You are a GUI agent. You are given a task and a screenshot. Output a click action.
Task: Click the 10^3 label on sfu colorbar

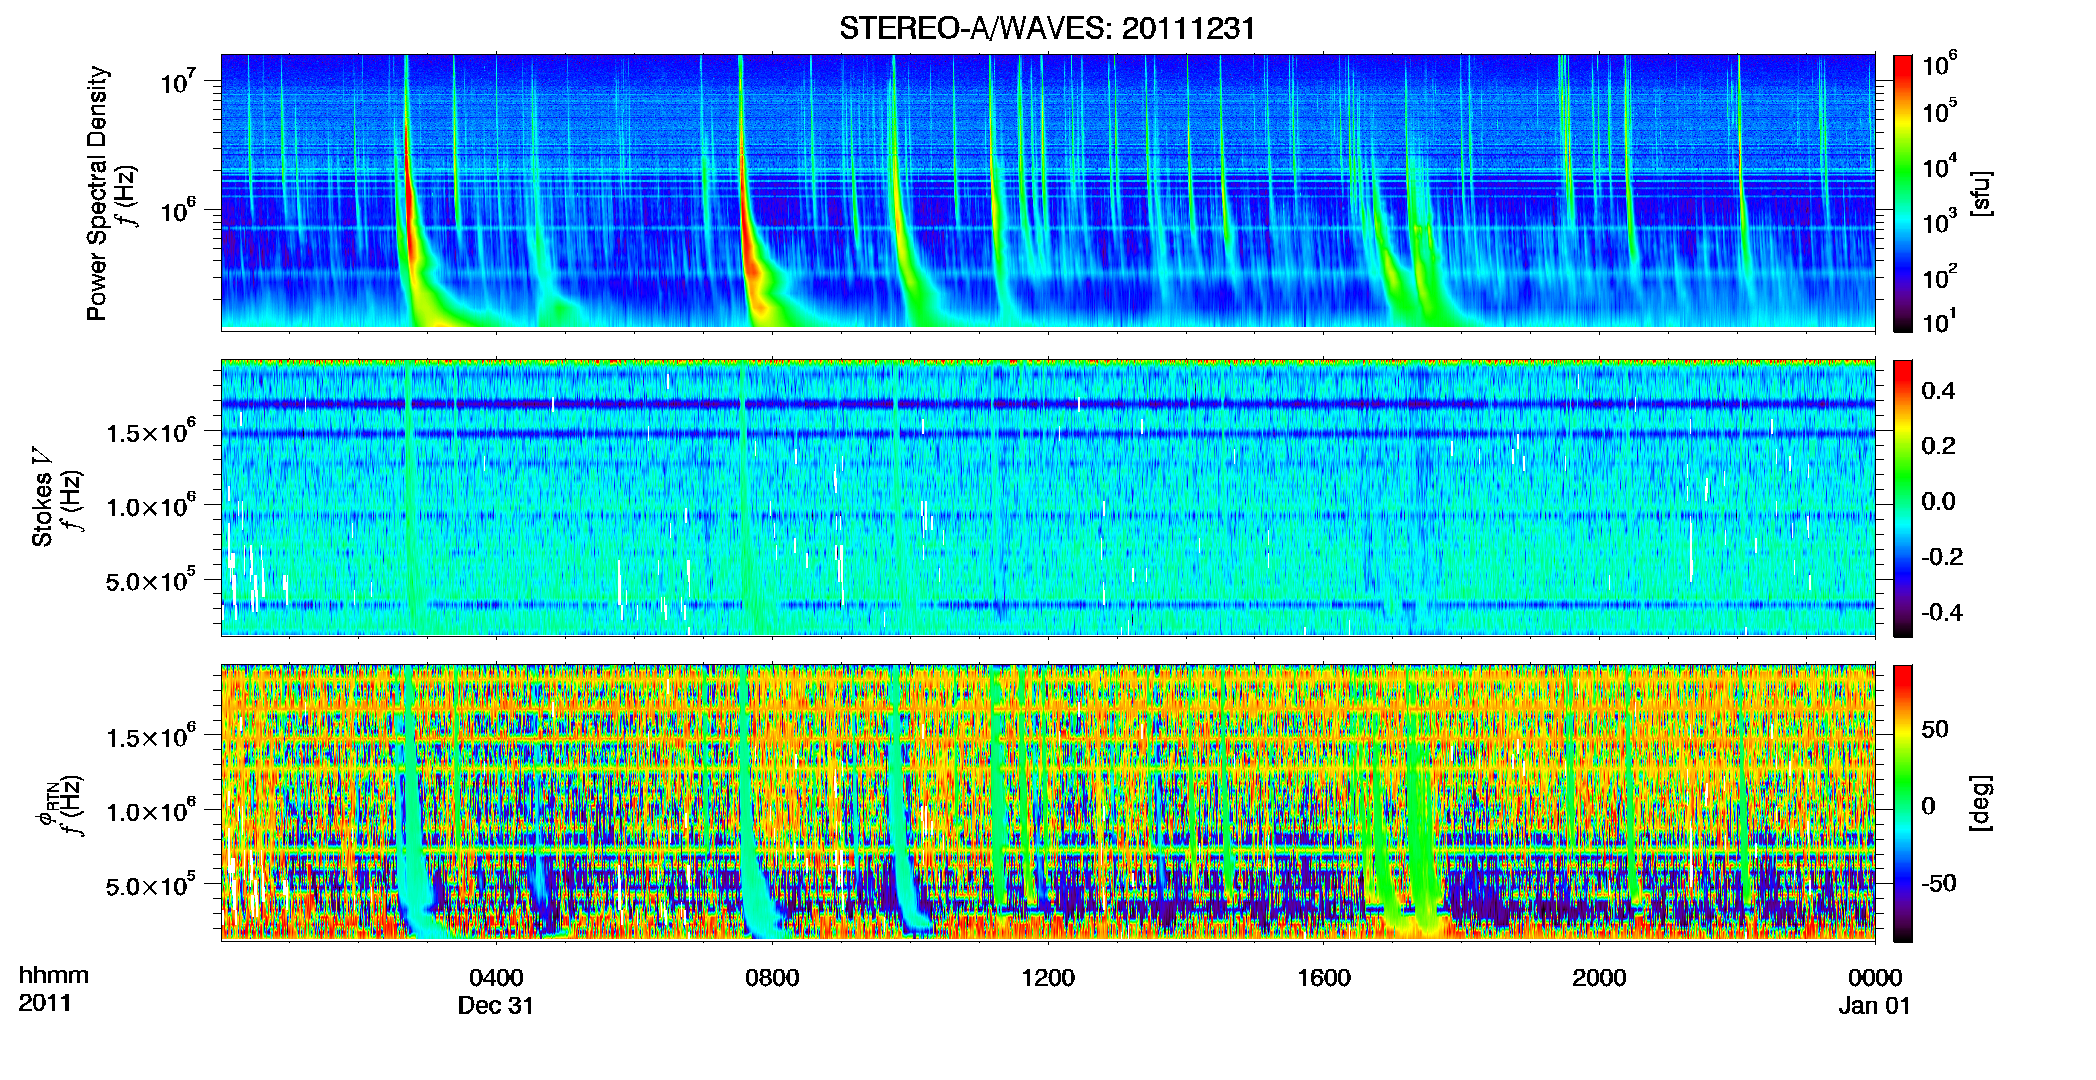(x=1940, y=222)
